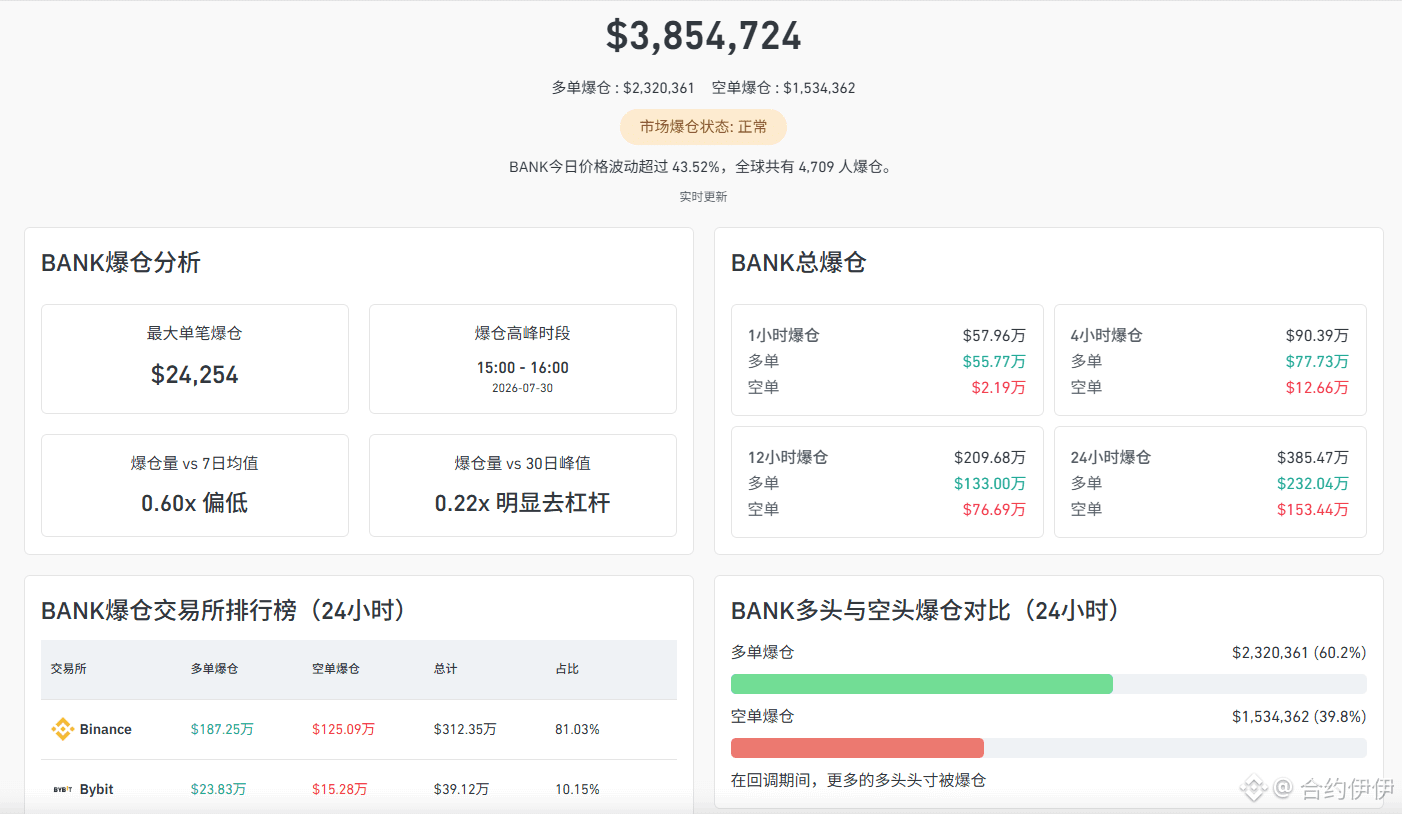Click Binance share 81.03%

click(577, 730)
